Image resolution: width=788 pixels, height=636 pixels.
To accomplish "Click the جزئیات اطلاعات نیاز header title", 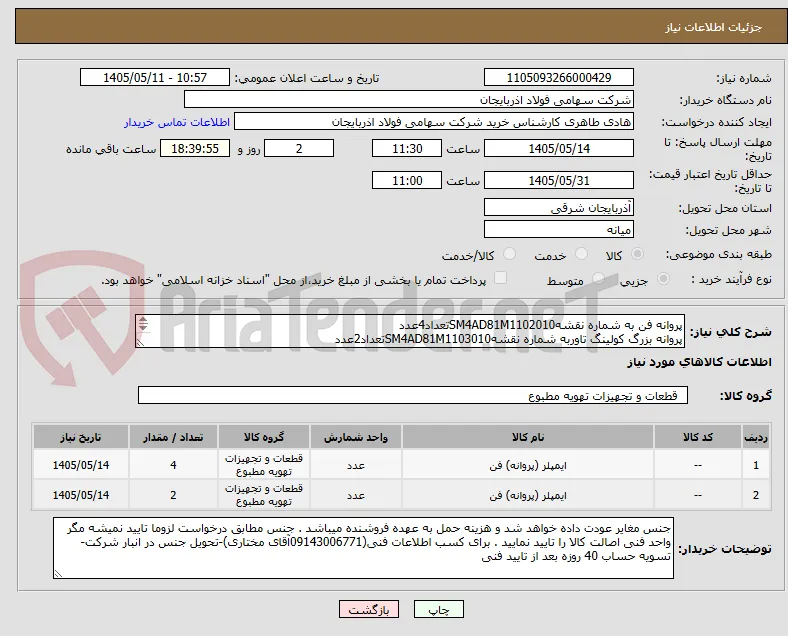I will [714, 27].
